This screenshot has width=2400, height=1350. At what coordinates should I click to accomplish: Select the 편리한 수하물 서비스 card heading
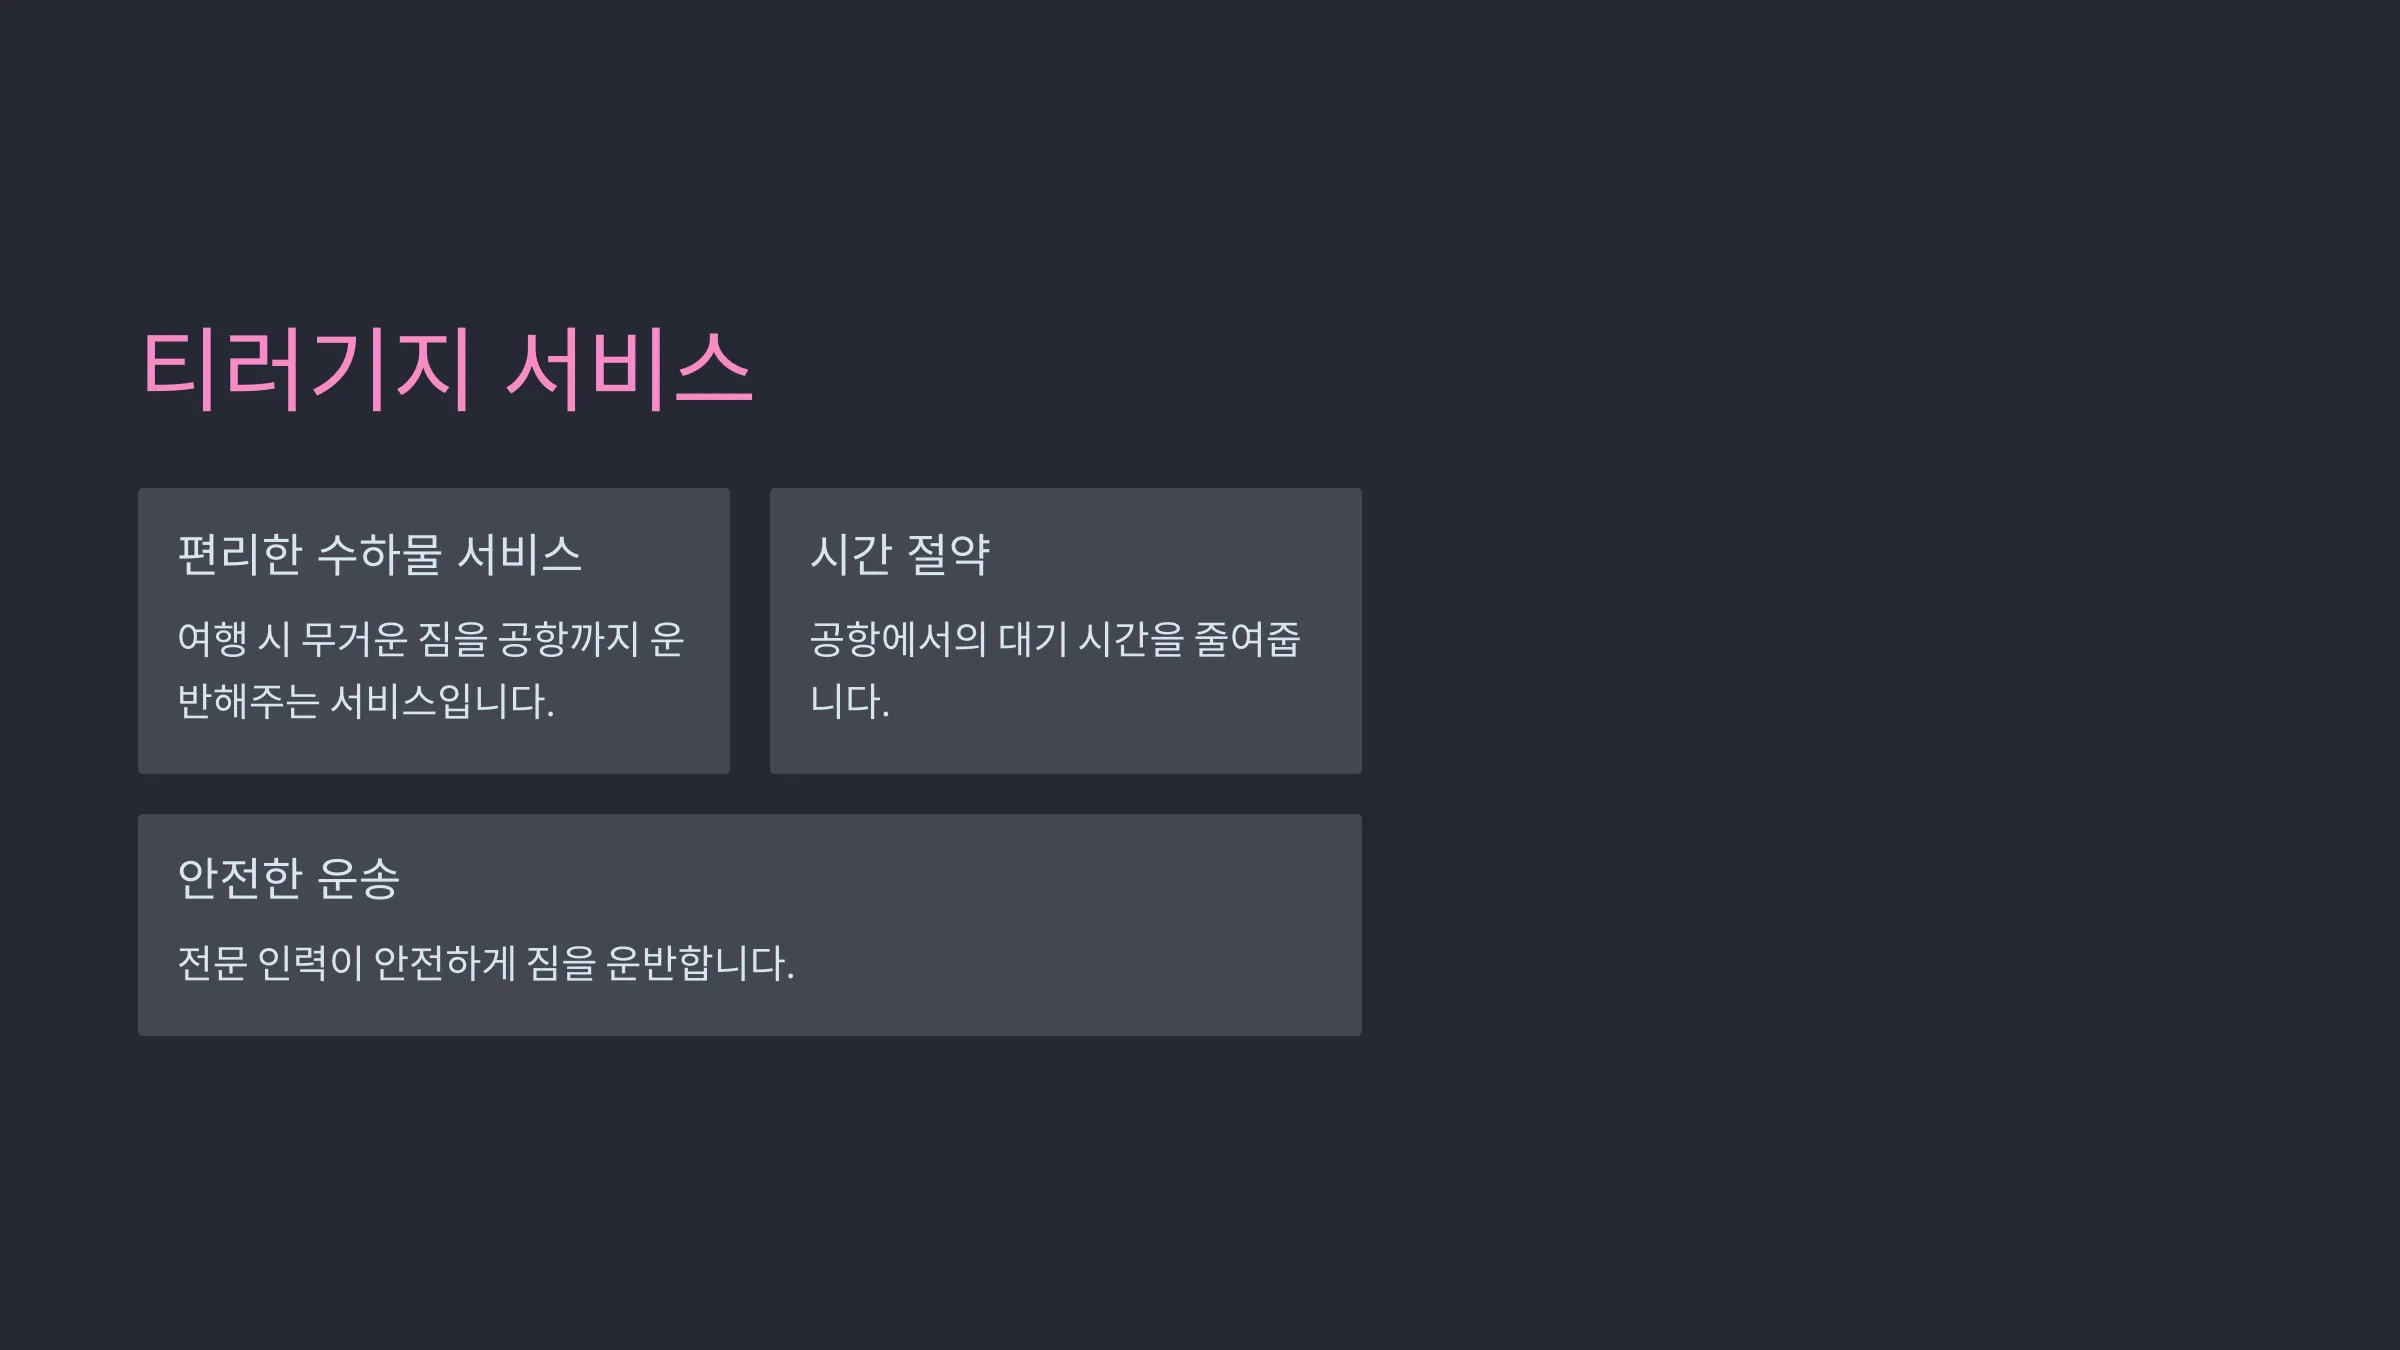pos(379,554)
